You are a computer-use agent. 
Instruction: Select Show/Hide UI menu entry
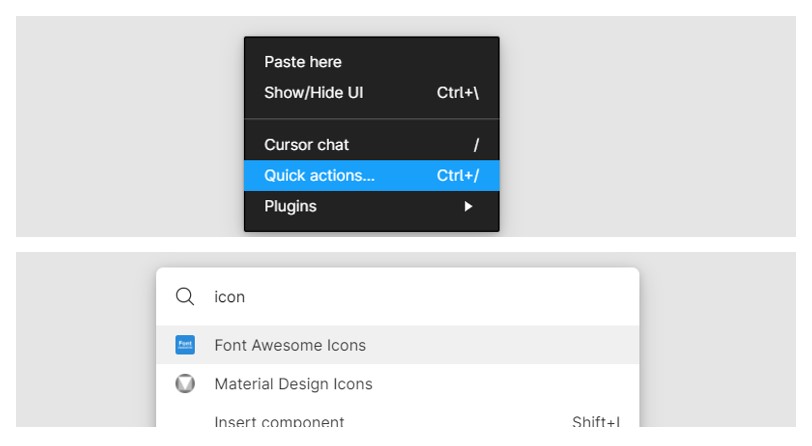pos(314,93)
